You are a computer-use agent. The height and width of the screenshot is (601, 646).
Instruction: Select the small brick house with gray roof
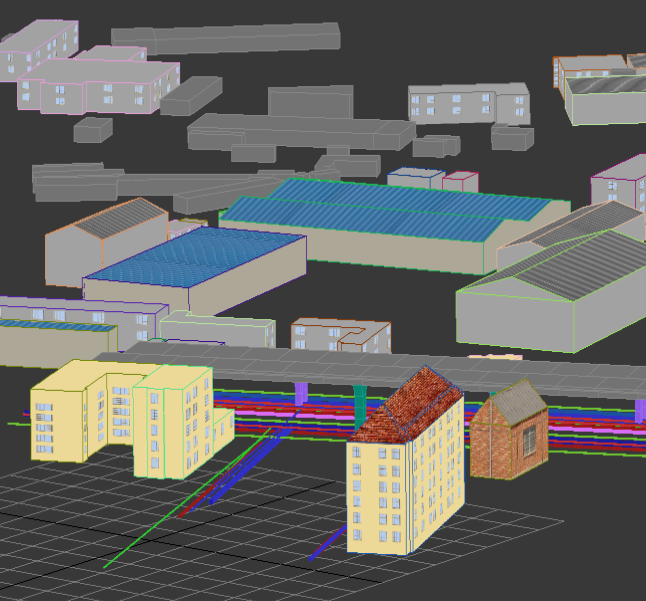coord(509,430)
